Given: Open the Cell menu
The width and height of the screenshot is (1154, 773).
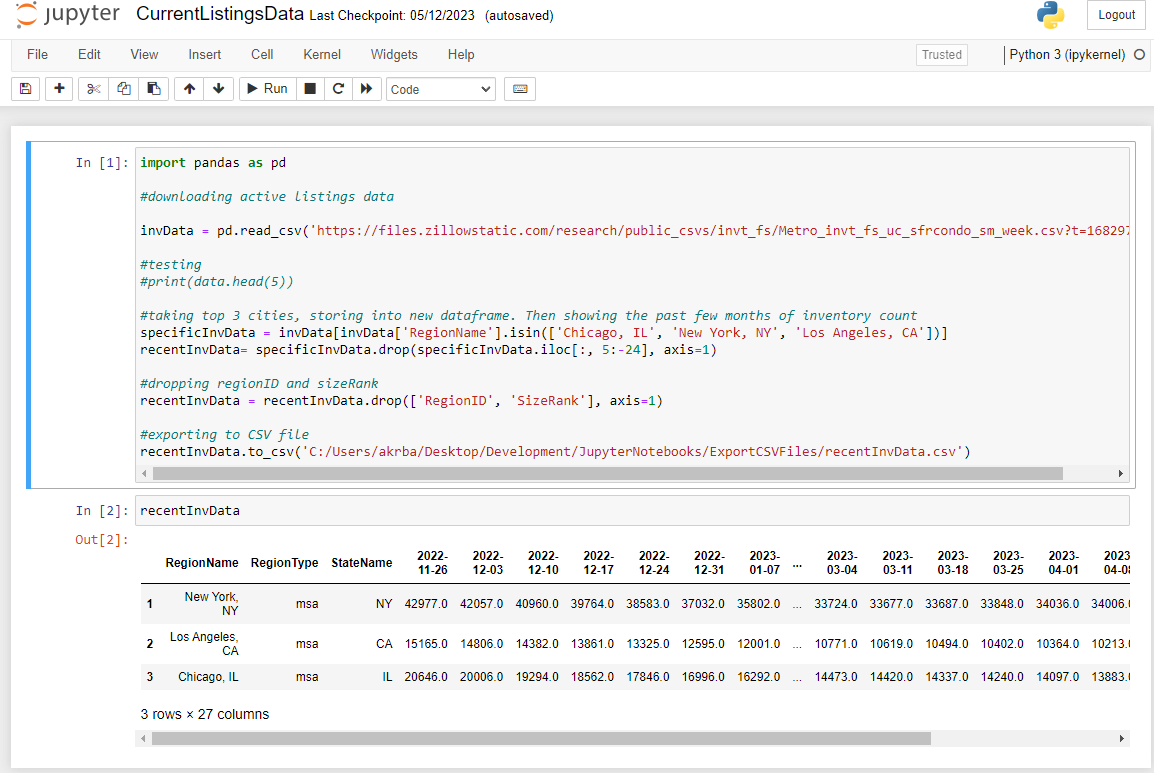Looking at the screenshot, I should click(x=262, y=55).
